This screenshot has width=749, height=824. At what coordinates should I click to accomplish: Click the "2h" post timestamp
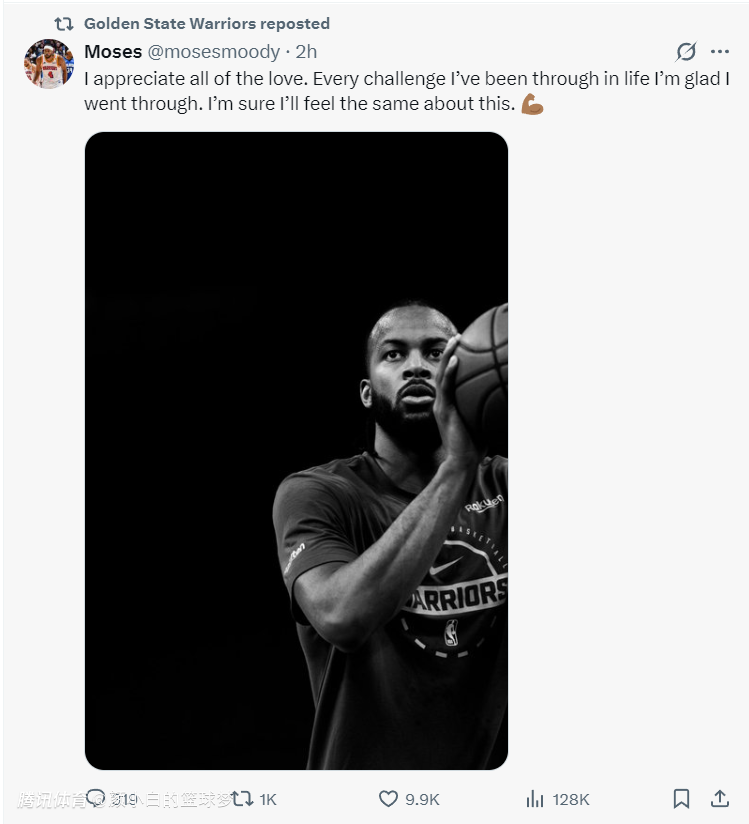(x=306, y=52)
